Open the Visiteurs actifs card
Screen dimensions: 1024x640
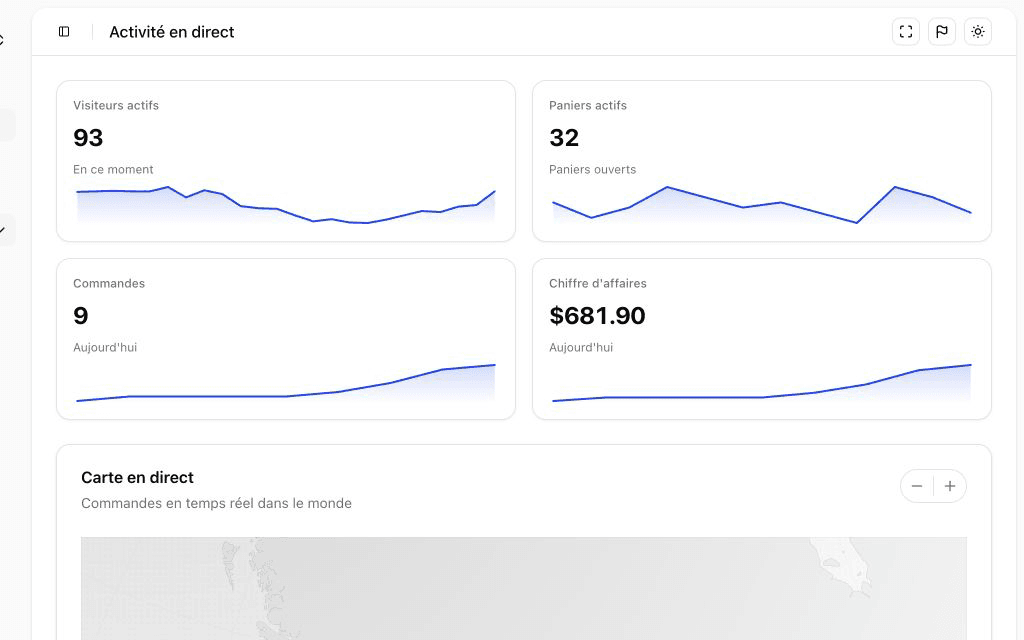pos(286,161)
